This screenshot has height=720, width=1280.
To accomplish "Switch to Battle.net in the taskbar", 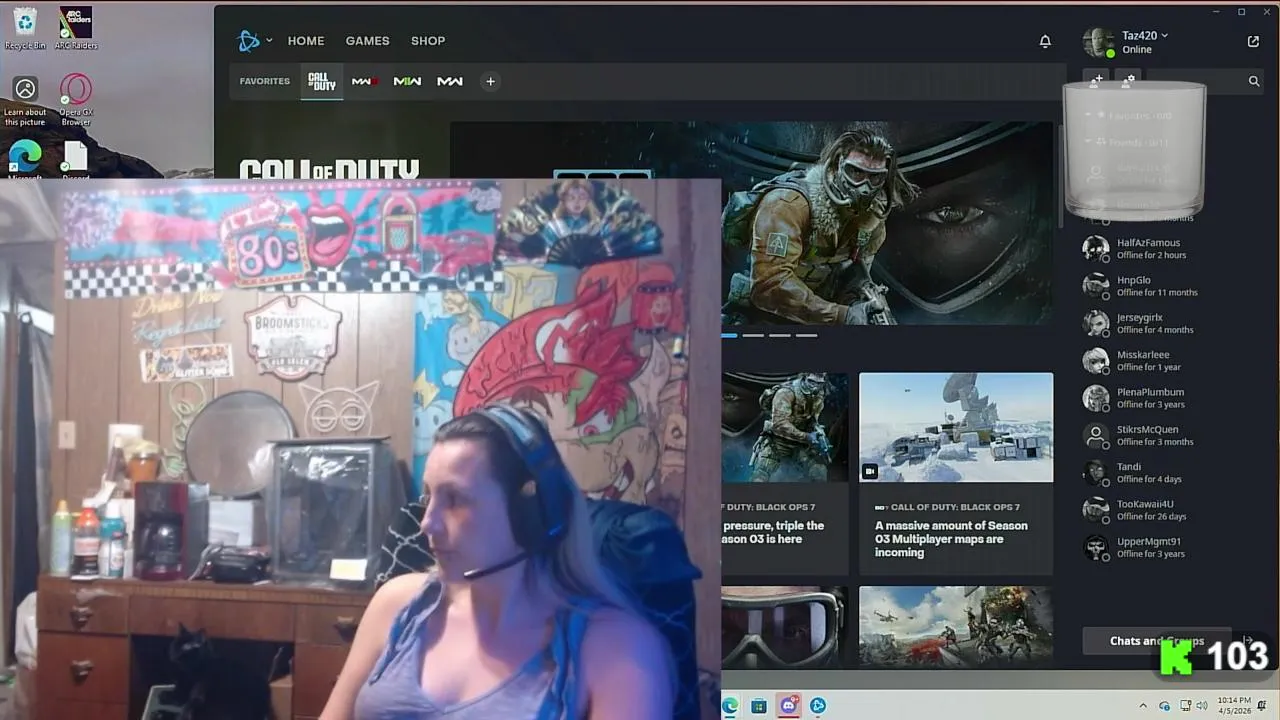I will [x=818, y=706].
